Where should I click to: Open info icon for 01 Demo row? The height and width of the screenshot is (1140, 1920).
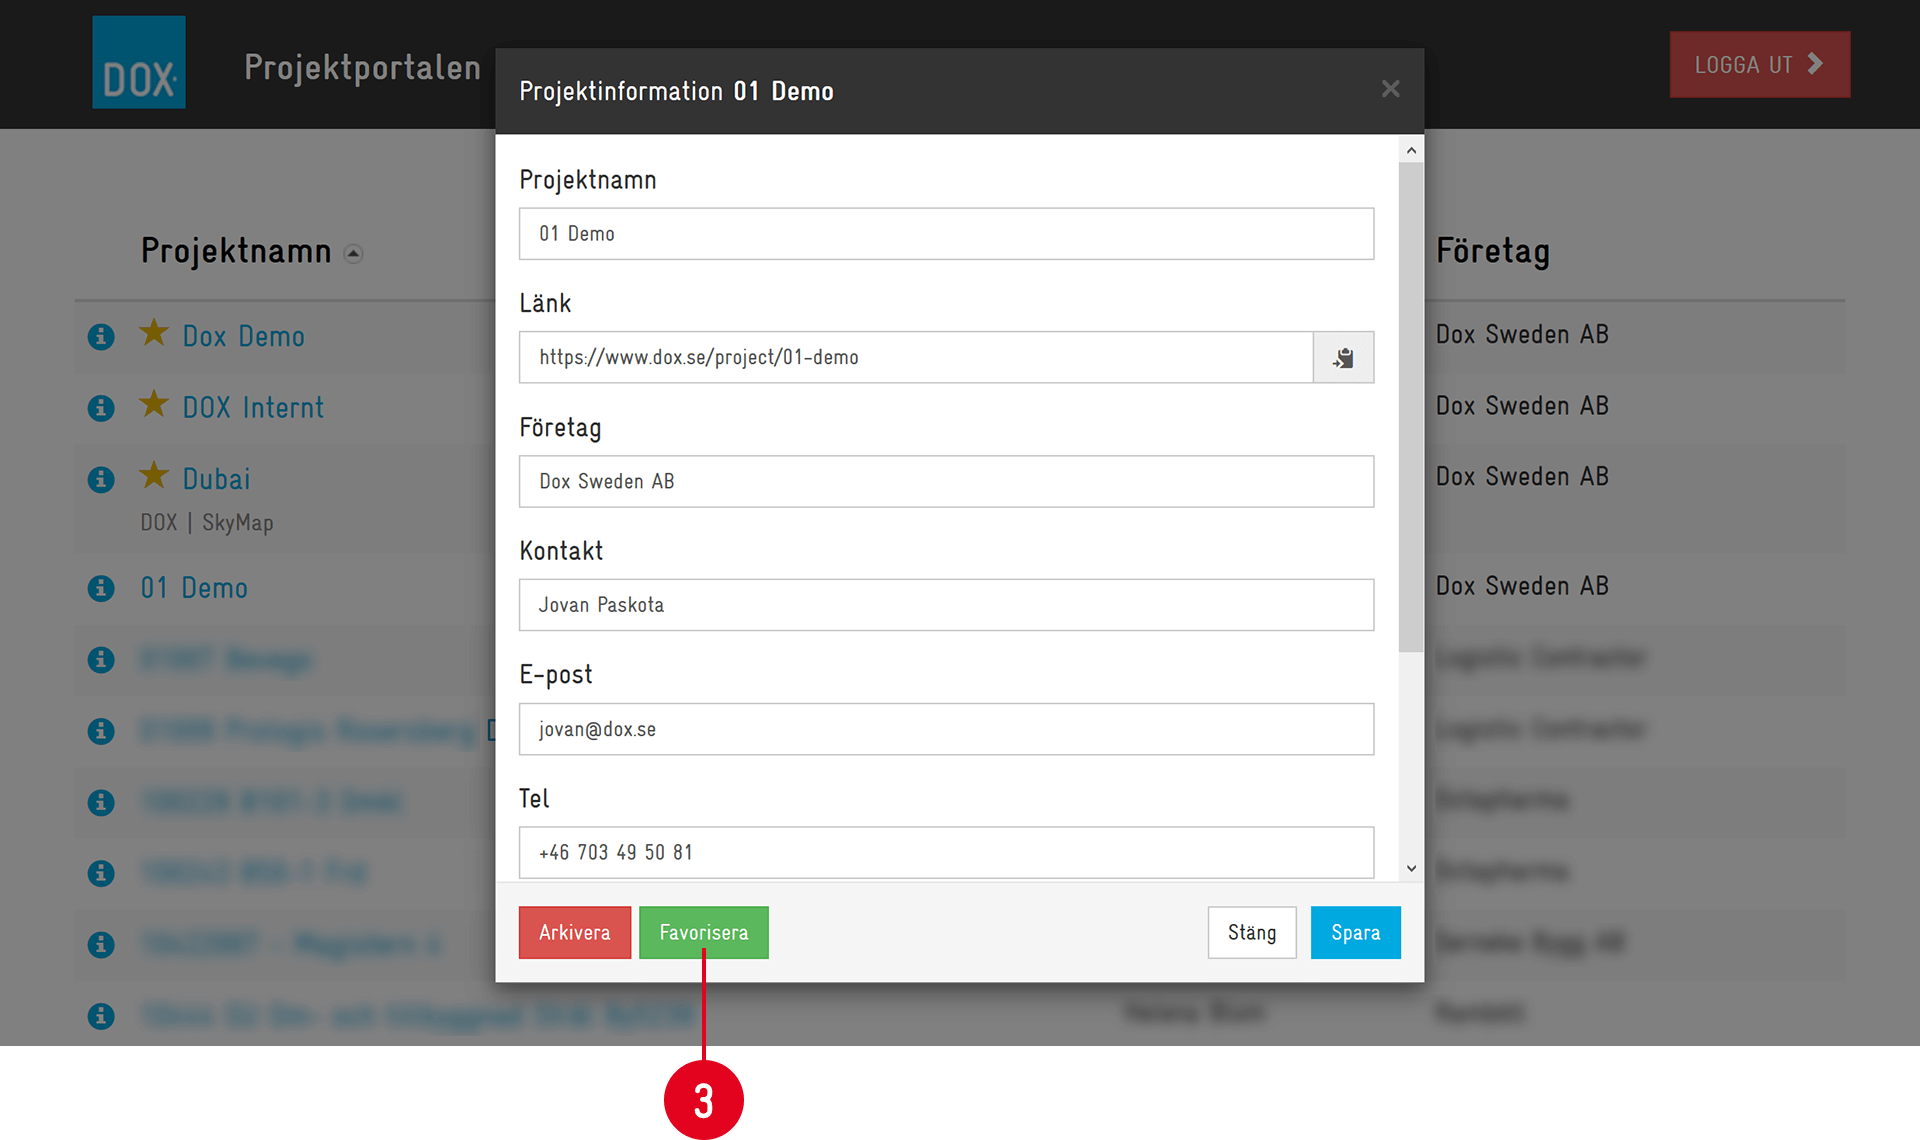point(101,588)
